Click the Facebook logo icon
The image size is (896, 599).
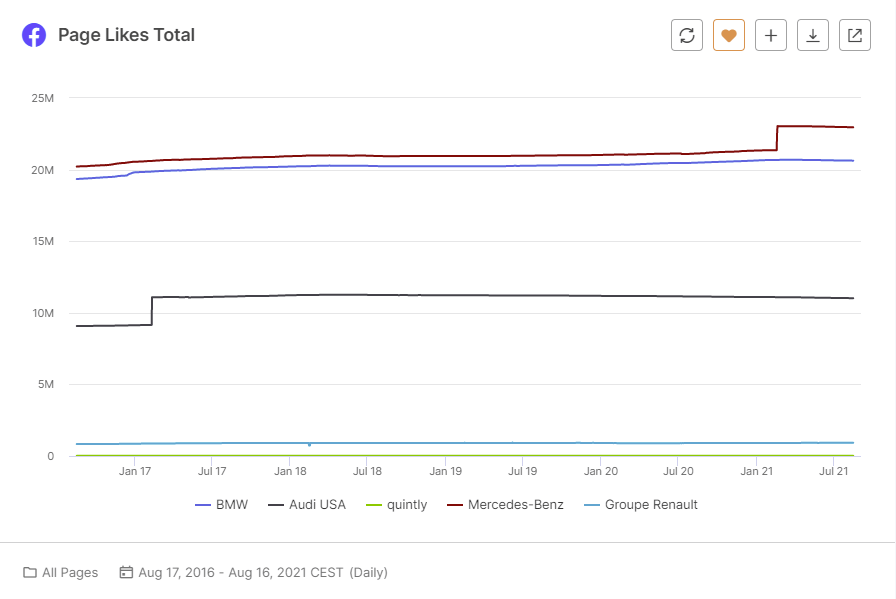34,35
